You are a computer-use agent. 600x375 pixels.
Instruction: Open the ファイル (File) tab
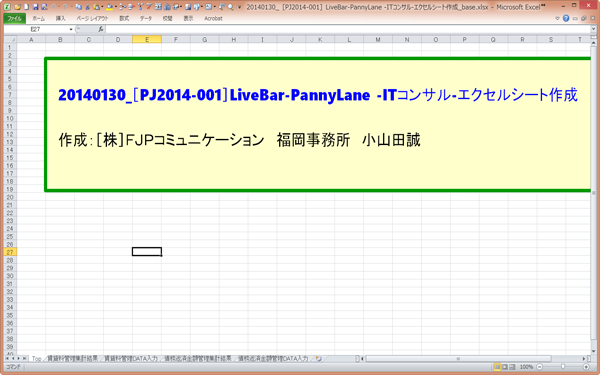(x=15, y=18)
